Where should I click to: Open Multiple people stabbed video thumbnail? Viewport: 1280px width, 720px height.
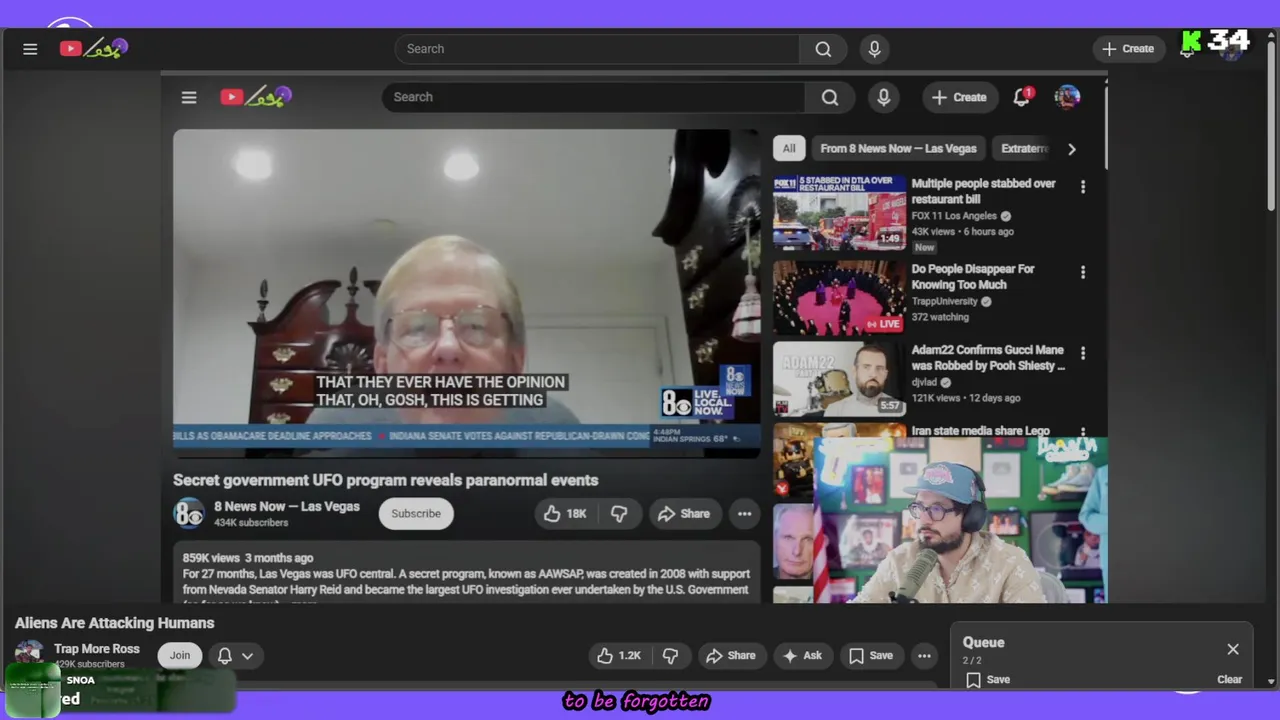[x=839, y=212]
